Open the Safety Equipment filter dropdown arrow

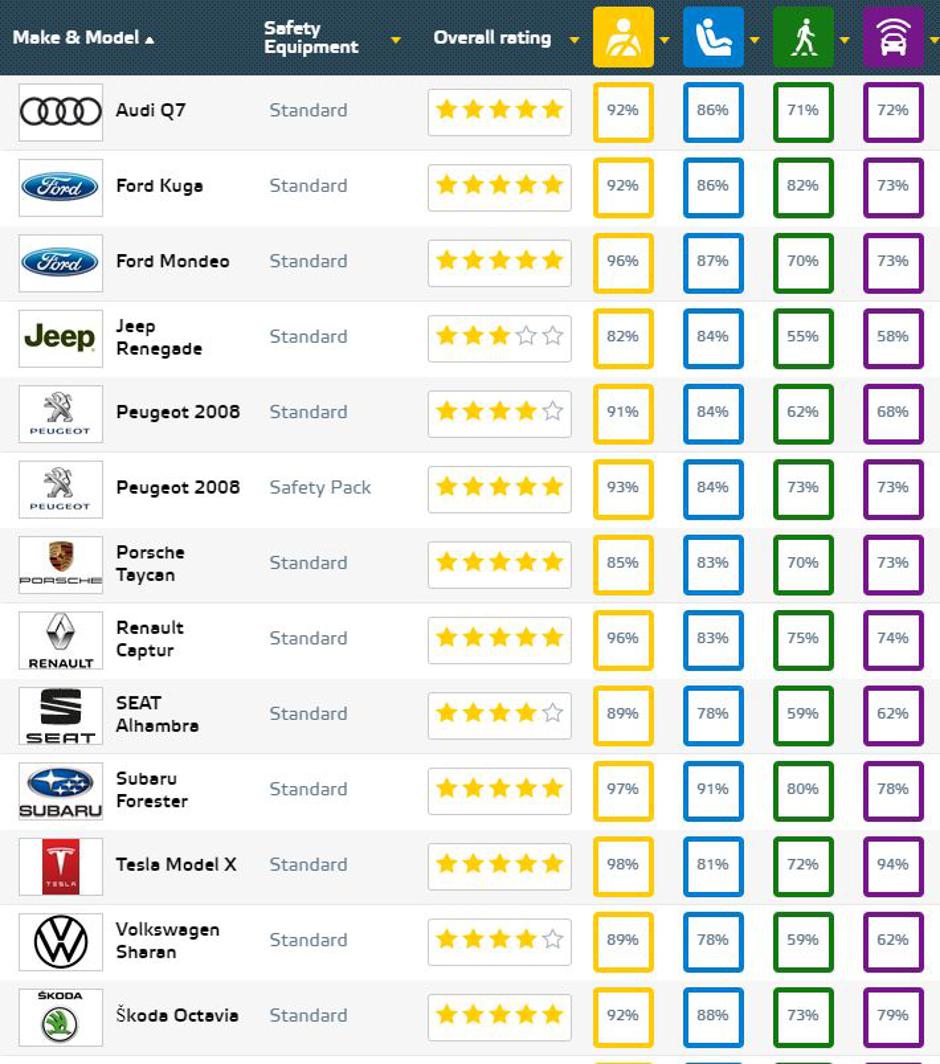[x=396, y=40]
